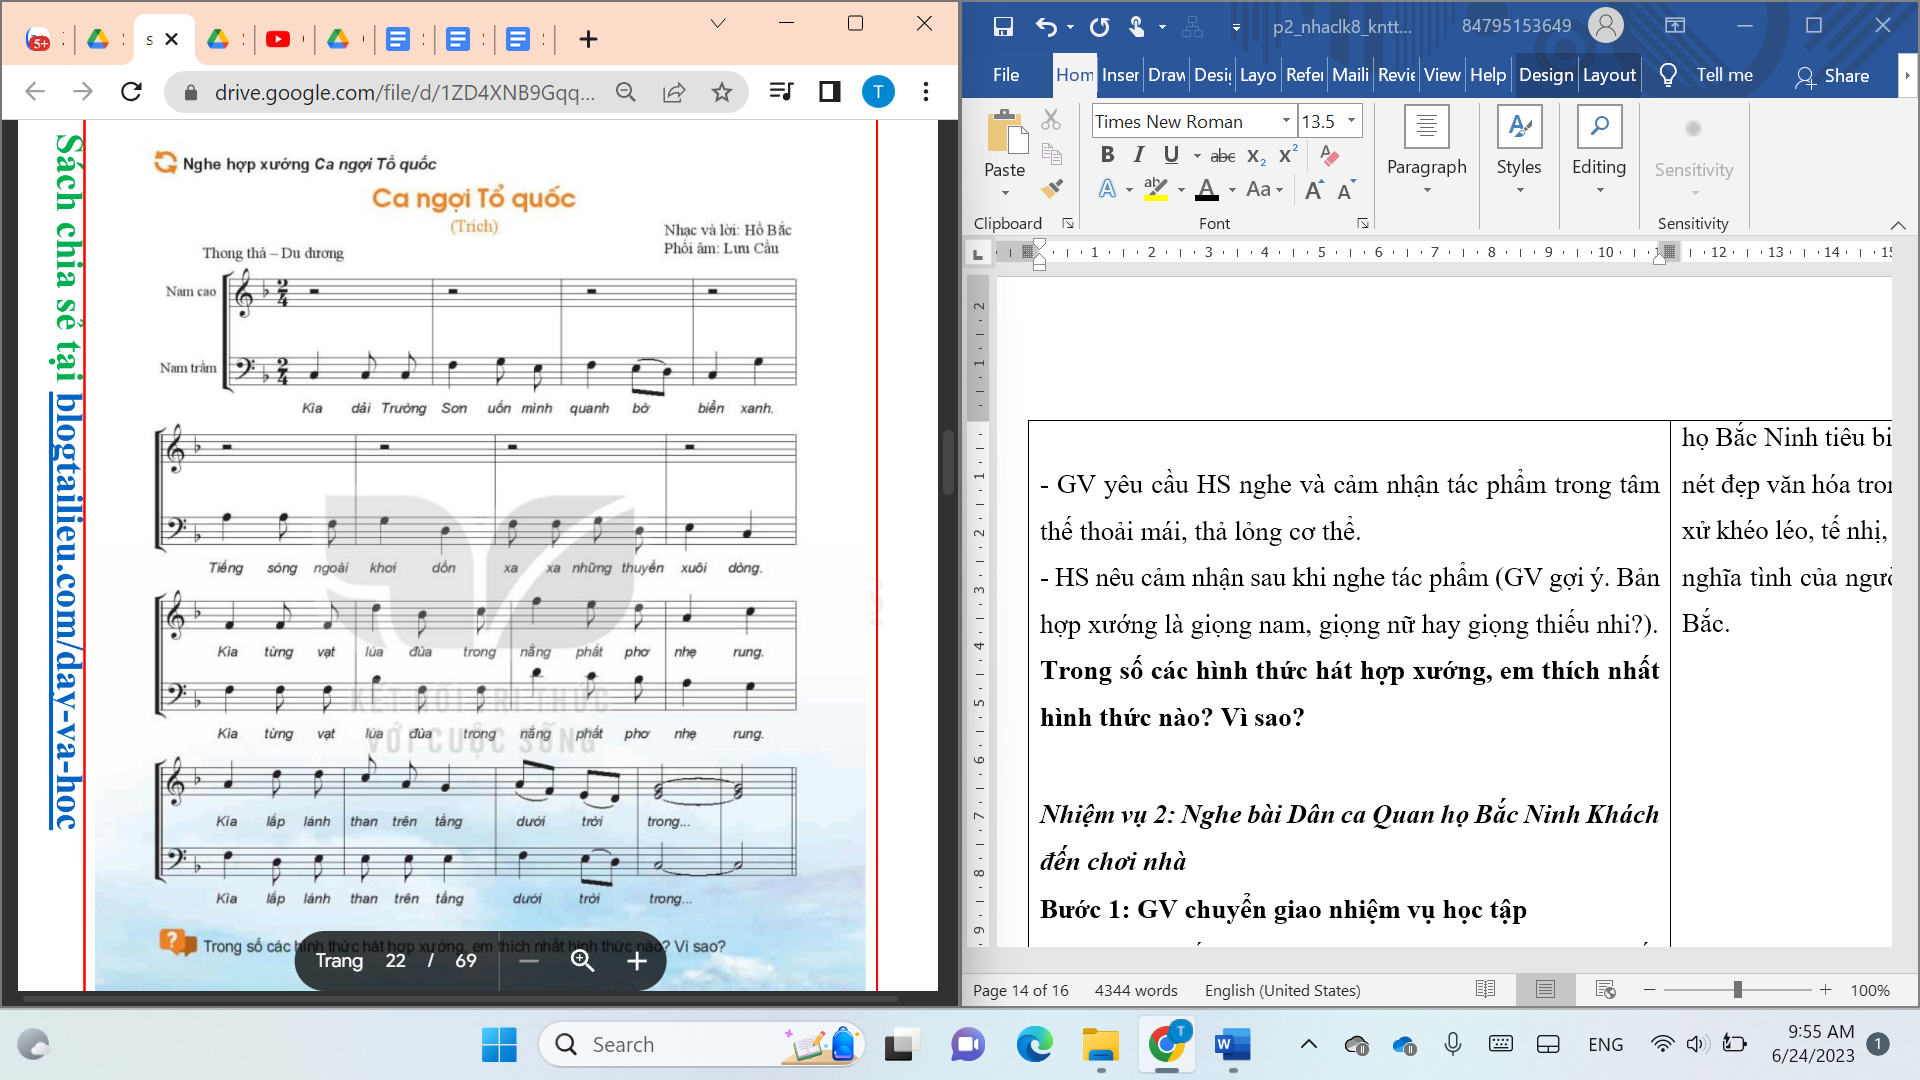Screen dimensions: 1920x1080
Task: Open the font name dropdown
Action: (x=1286, y=121)
